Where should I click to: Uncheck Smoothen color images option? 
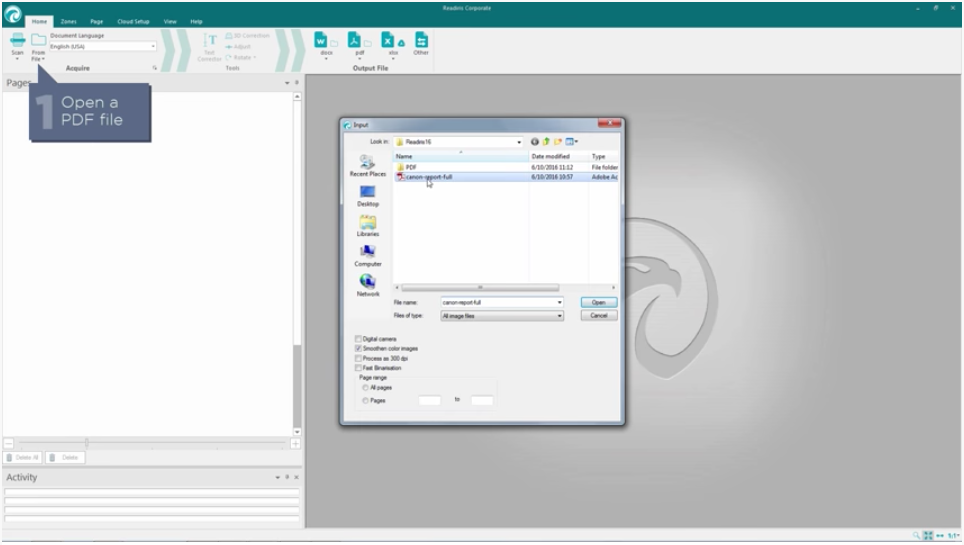(359, 349)
